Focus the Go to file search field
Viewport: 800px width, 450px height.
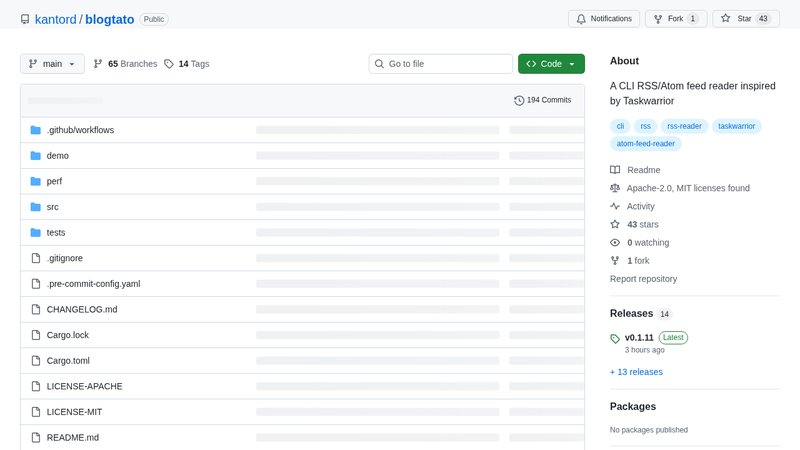(x=441, y=64)
